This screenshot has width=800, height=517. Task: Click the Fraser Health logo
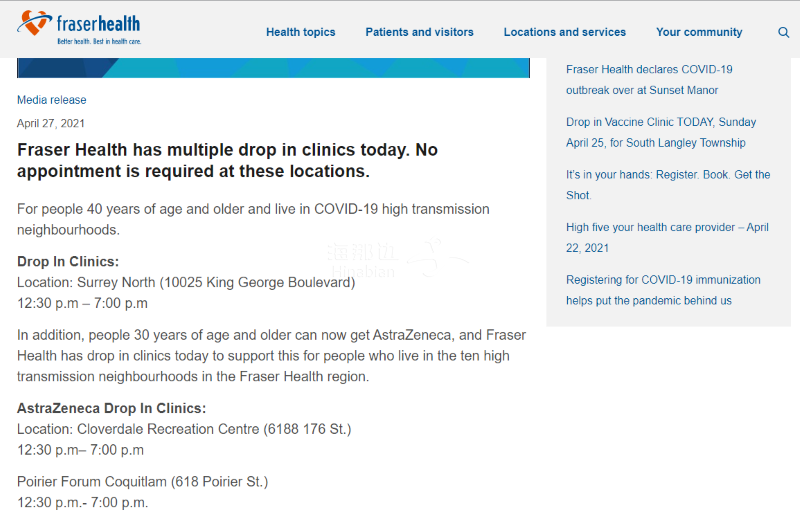[79, 27]
